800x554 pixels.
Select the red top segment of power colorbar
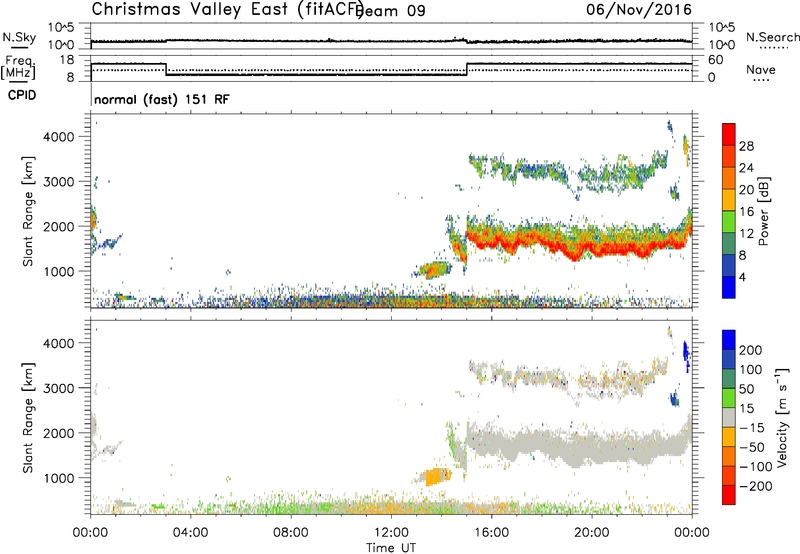[729, 135]
